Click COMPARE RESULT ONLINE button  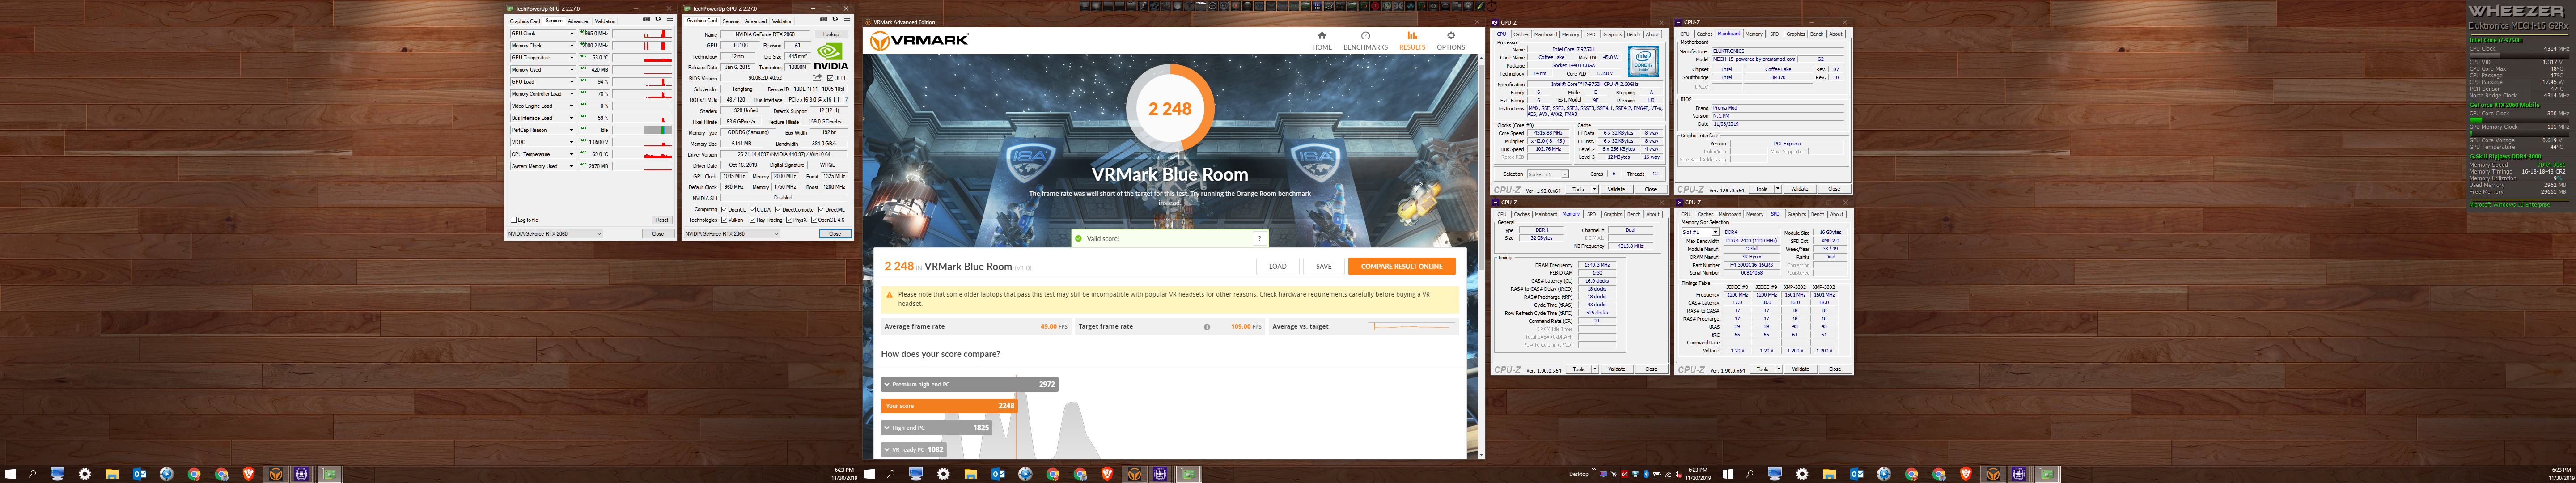[x=1402, y=266]
